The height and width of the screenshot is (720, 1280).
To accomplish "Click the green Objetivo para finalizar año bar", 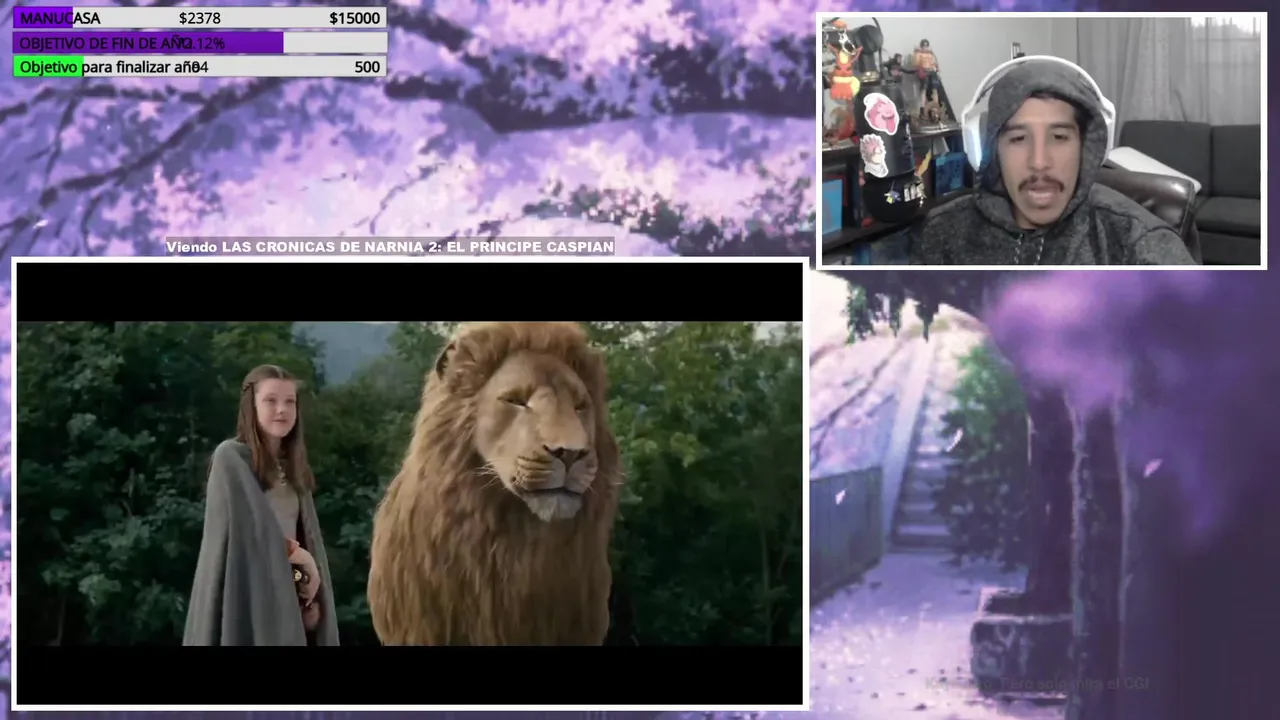I will pyautogui.click(x=200, y=67).
